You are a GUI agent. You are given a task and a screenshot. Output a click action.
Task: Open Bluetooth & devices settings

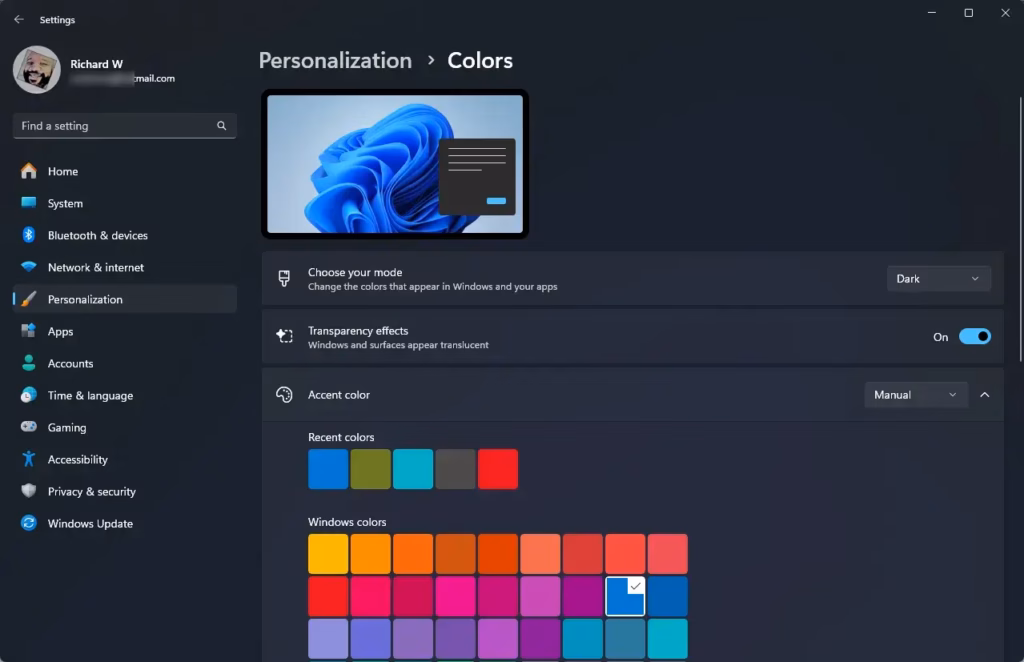(x=125, y=235)
